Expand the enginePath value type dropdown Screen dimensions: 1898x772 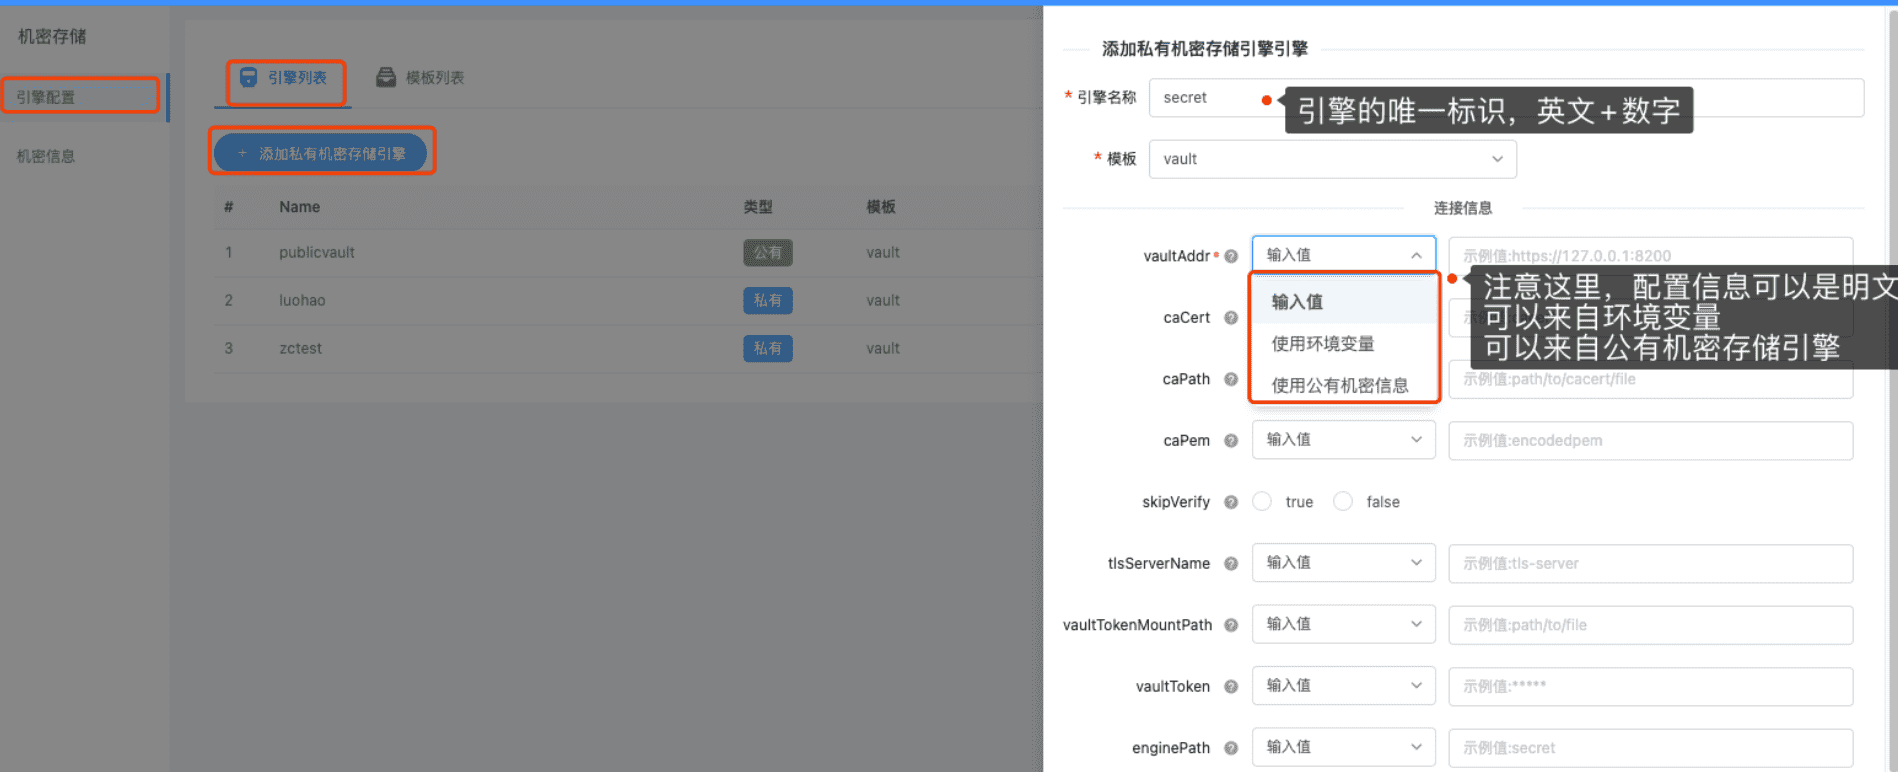click(x=1343, y=747)
